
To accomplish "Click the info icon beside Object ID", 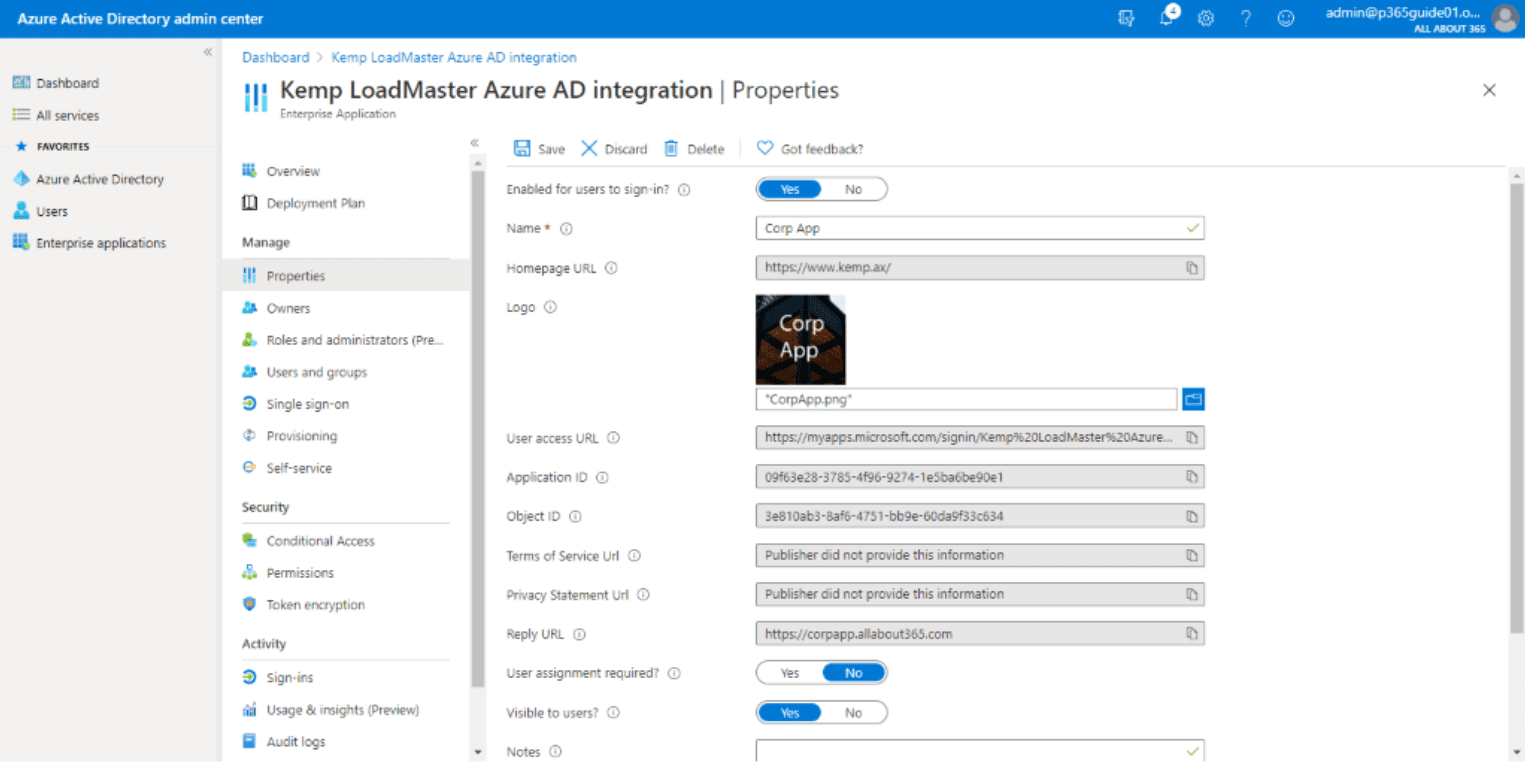I will coord(575,517).
